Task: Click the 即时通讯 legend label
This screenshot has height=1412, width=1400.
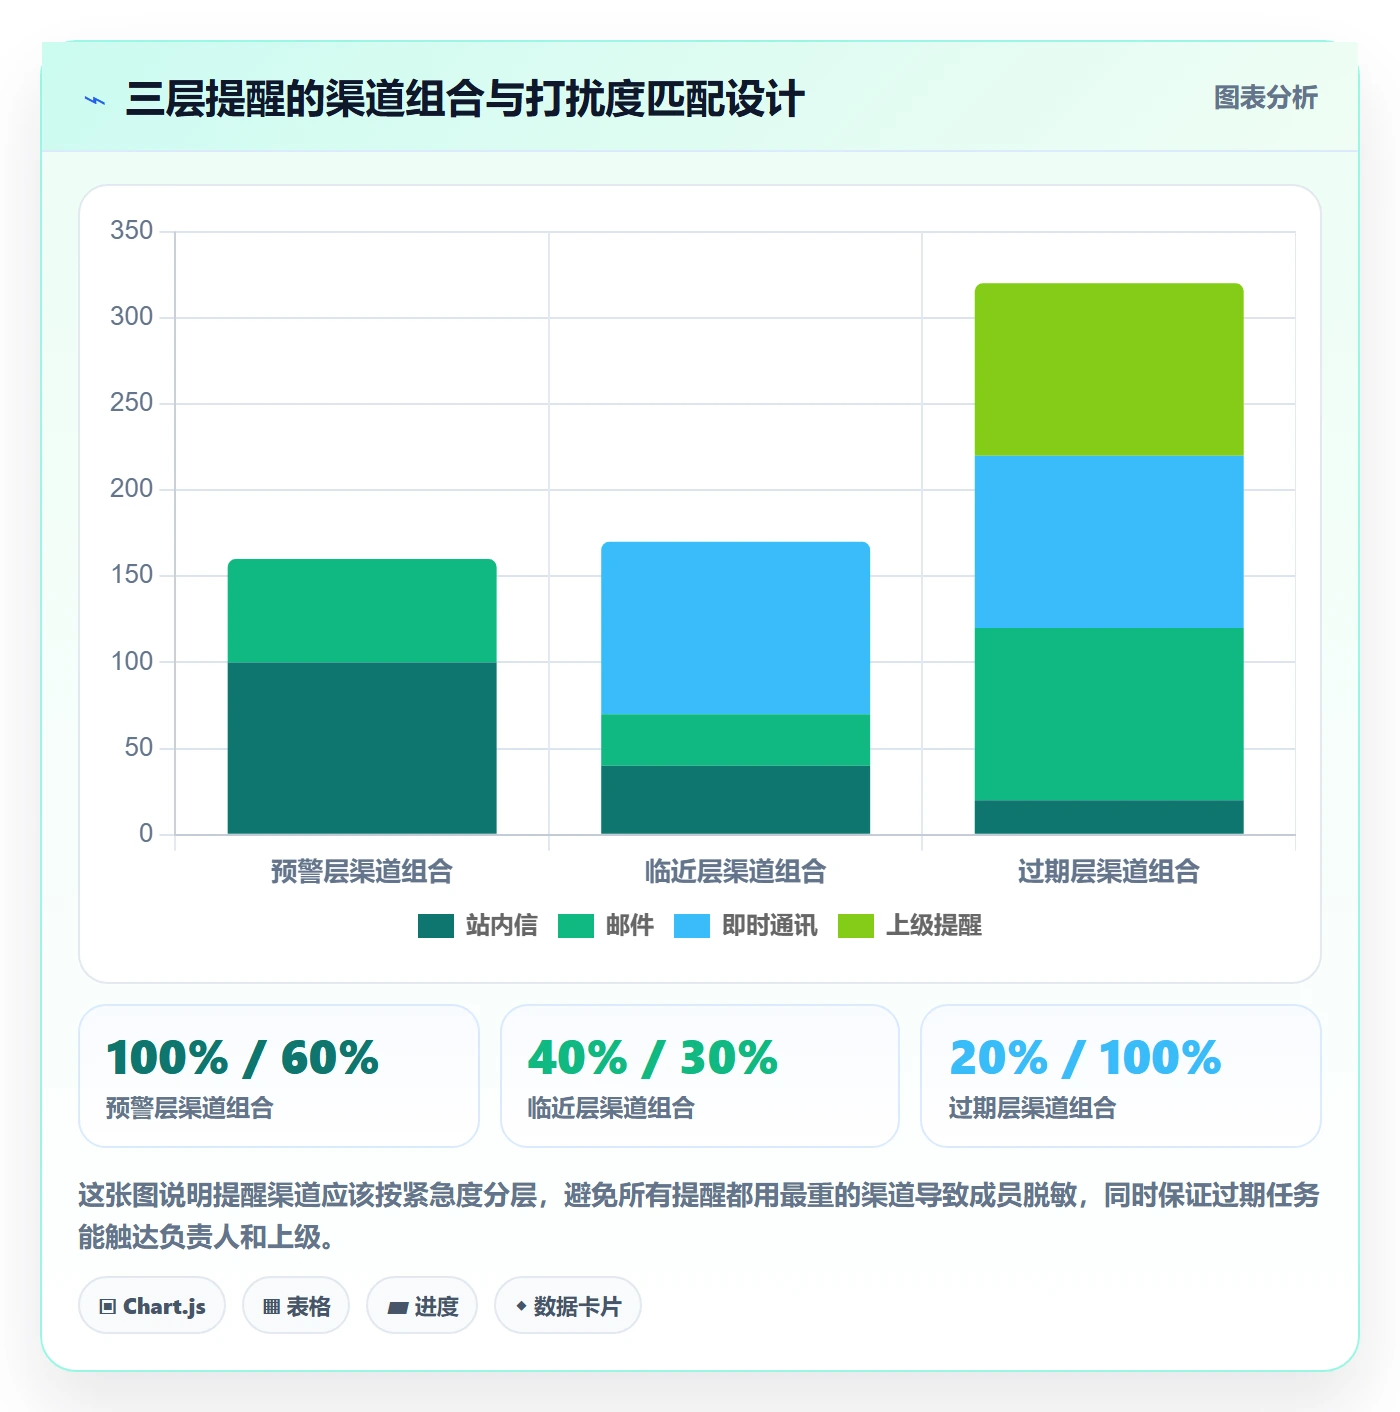Action: pos(769,926)
